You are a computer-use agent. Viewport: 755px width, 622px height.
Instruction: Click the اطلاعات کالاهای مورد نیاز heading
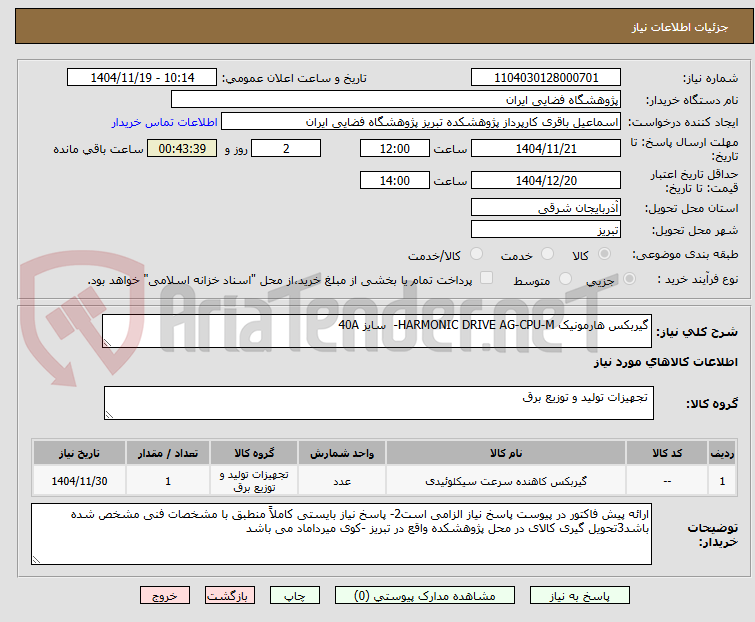click(x=665, y=362)
